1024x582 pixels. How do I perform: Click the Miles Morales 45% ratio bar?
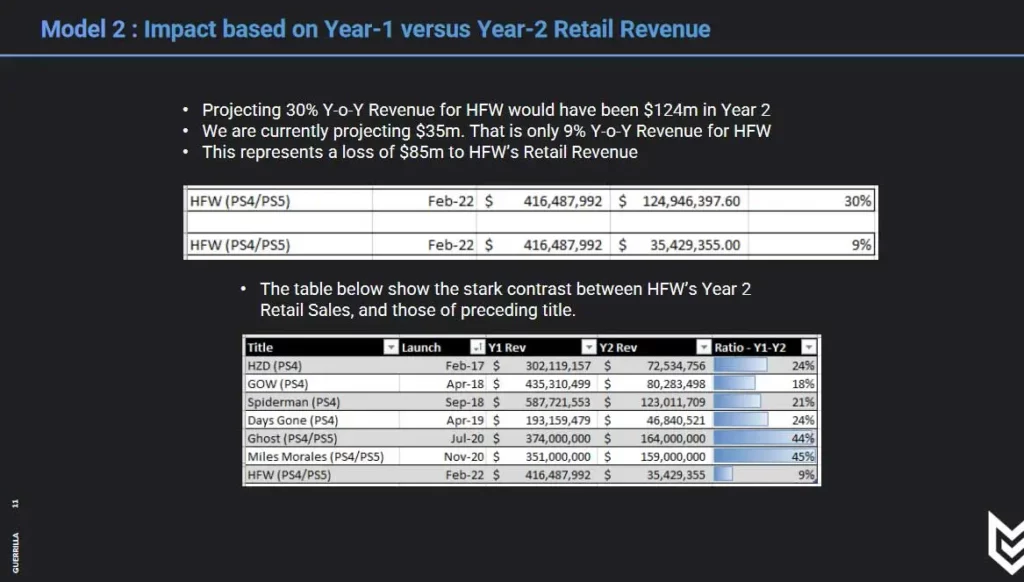point(764,456)
